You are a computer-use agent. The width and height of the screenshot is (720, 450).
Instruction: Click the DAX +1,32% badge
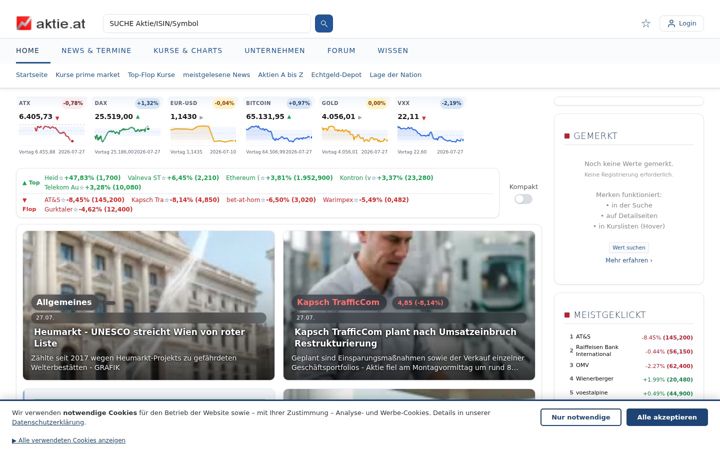147,103
